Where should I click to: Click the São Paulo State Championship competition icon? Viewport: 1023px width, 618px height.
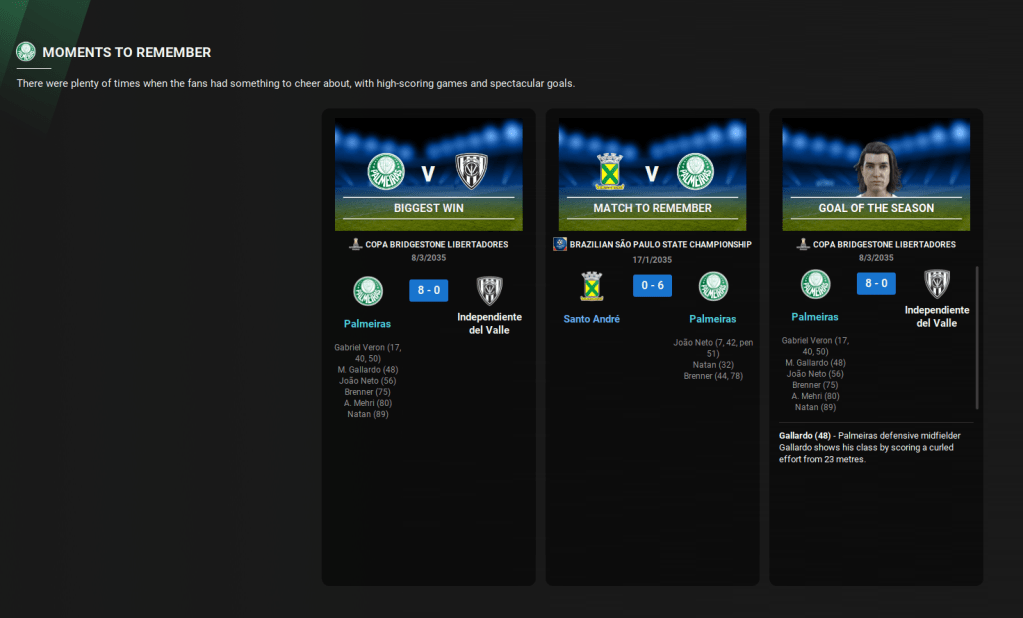[560, 244]
